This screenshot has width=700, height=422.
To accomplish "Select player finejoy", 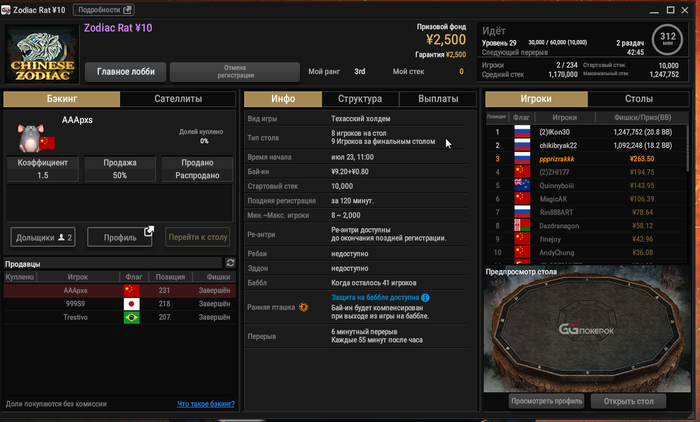I will pyautogui.click(x=586, y=239).
